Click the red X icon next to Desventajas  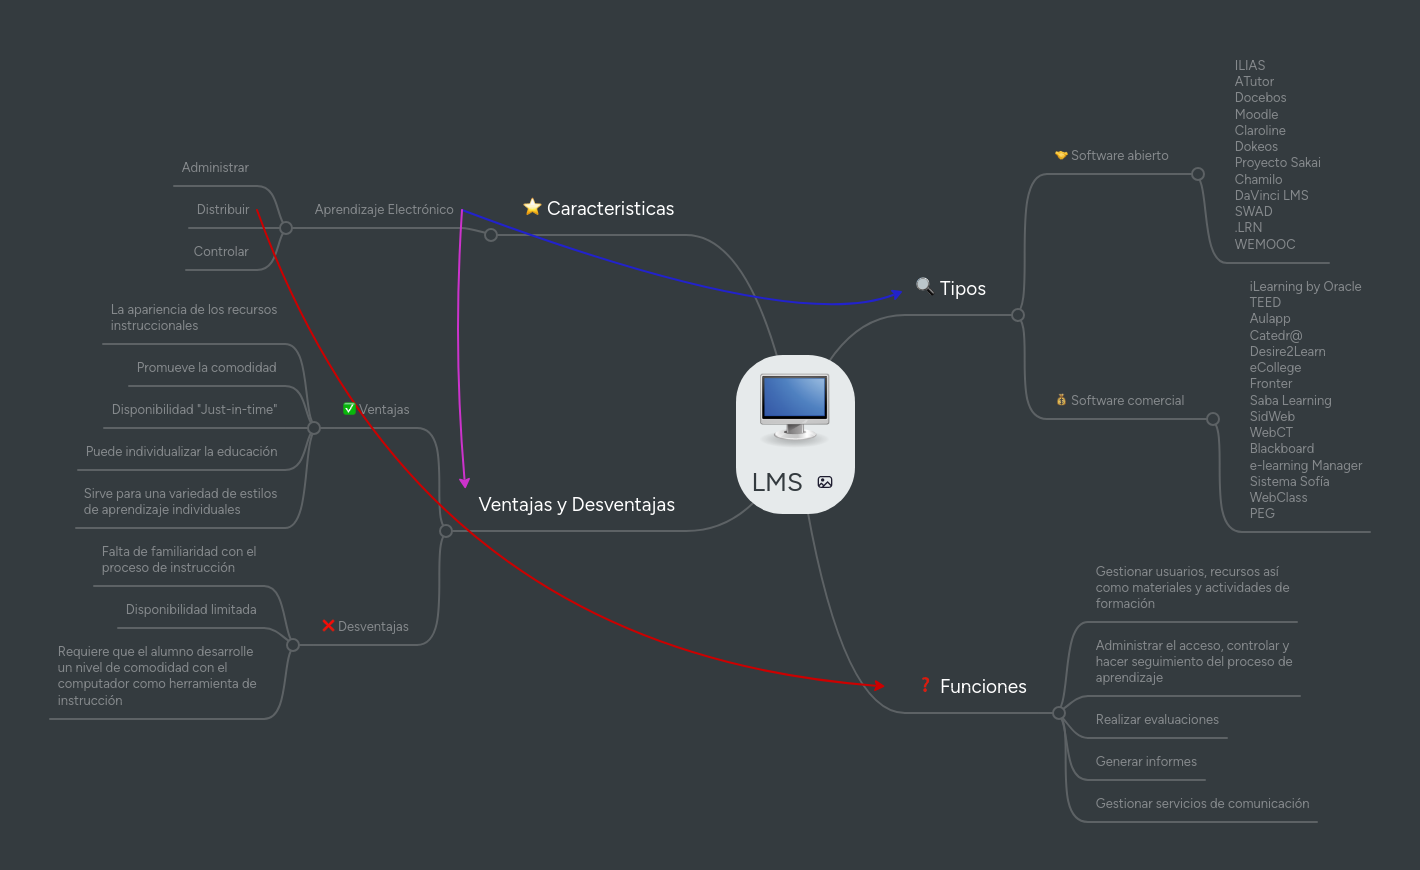tap(329, 625)
